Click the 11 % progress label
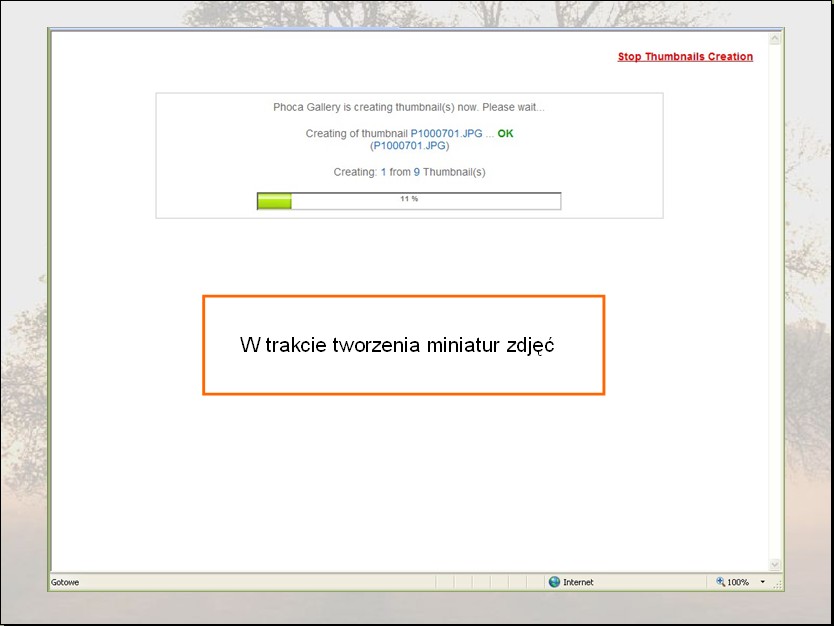The image size is (834, 626). point(409,199)
